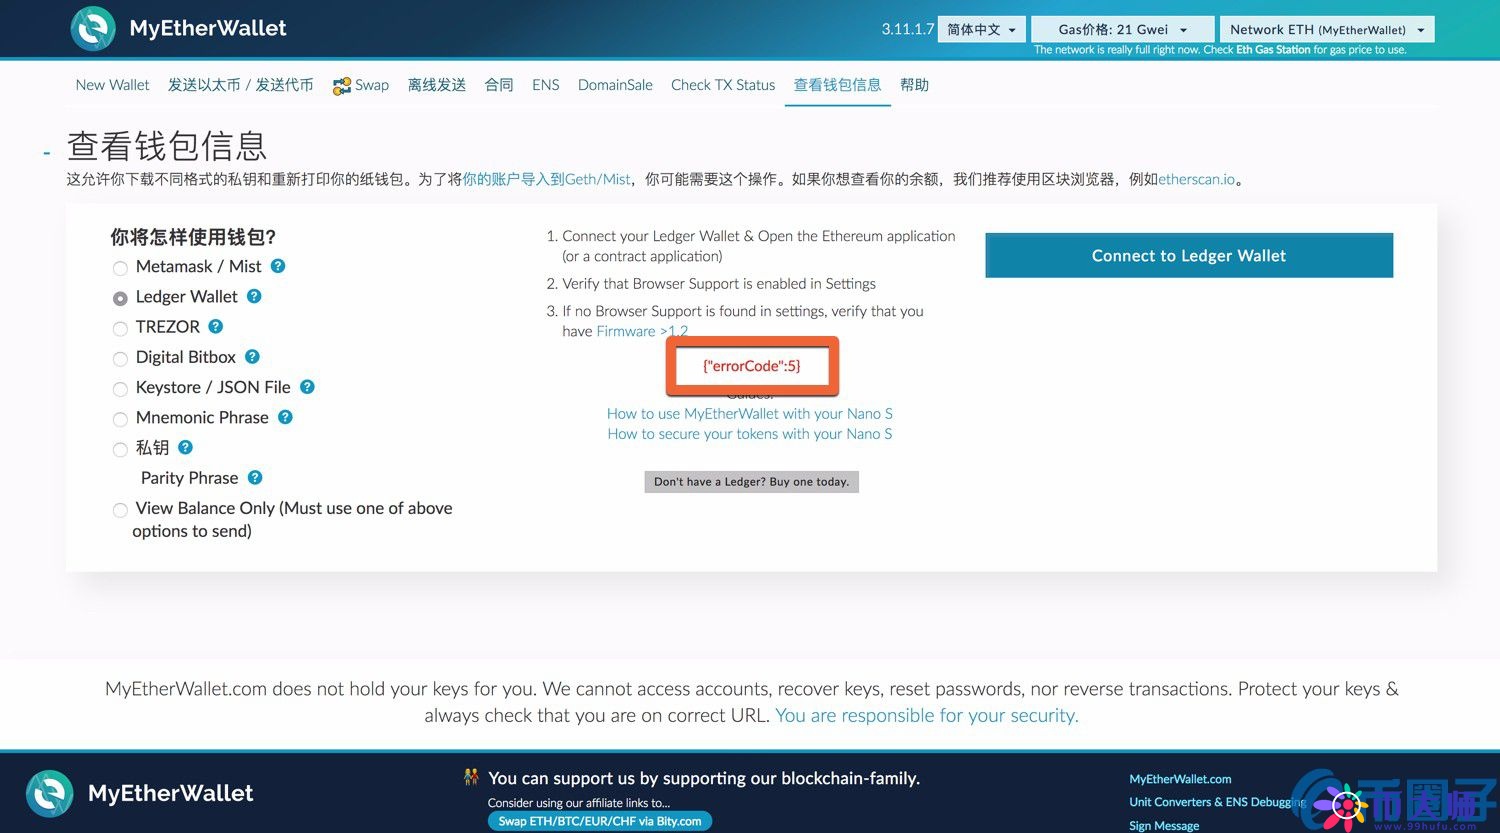Open the footer MyEtherWallet.com link

click(1180, 779)
